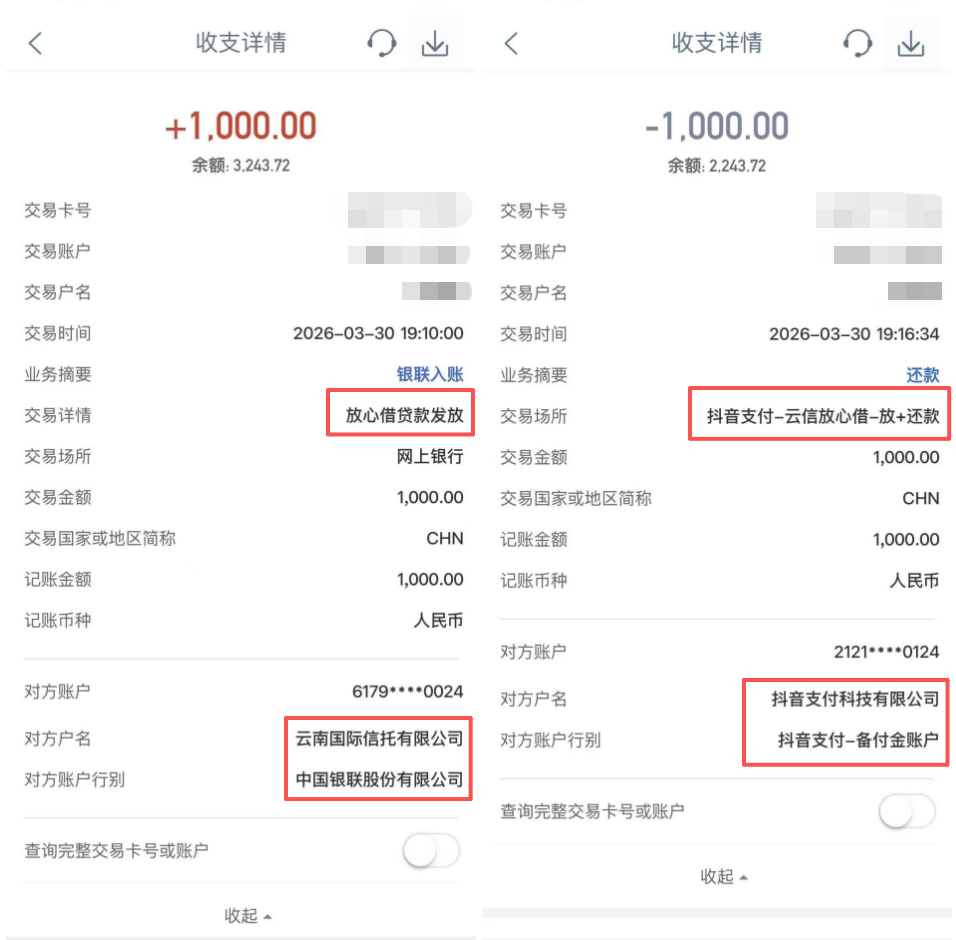
Task: Tap 抖音支付-云信放心借-放+还款 transaction venue
Action: [x=822, y=416]
